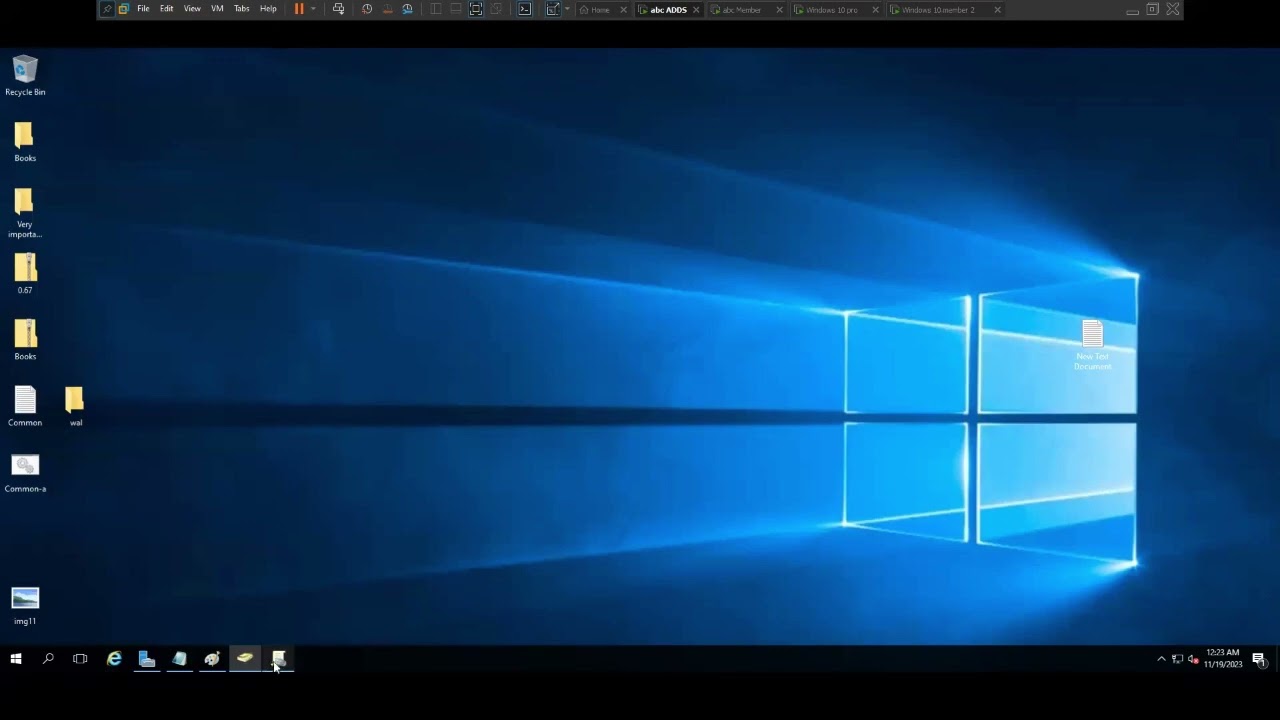Viewport: 1280px width, 720px height.
Task: Open the Edit menu
Action: pyautogui.click(x=166, y=9)
